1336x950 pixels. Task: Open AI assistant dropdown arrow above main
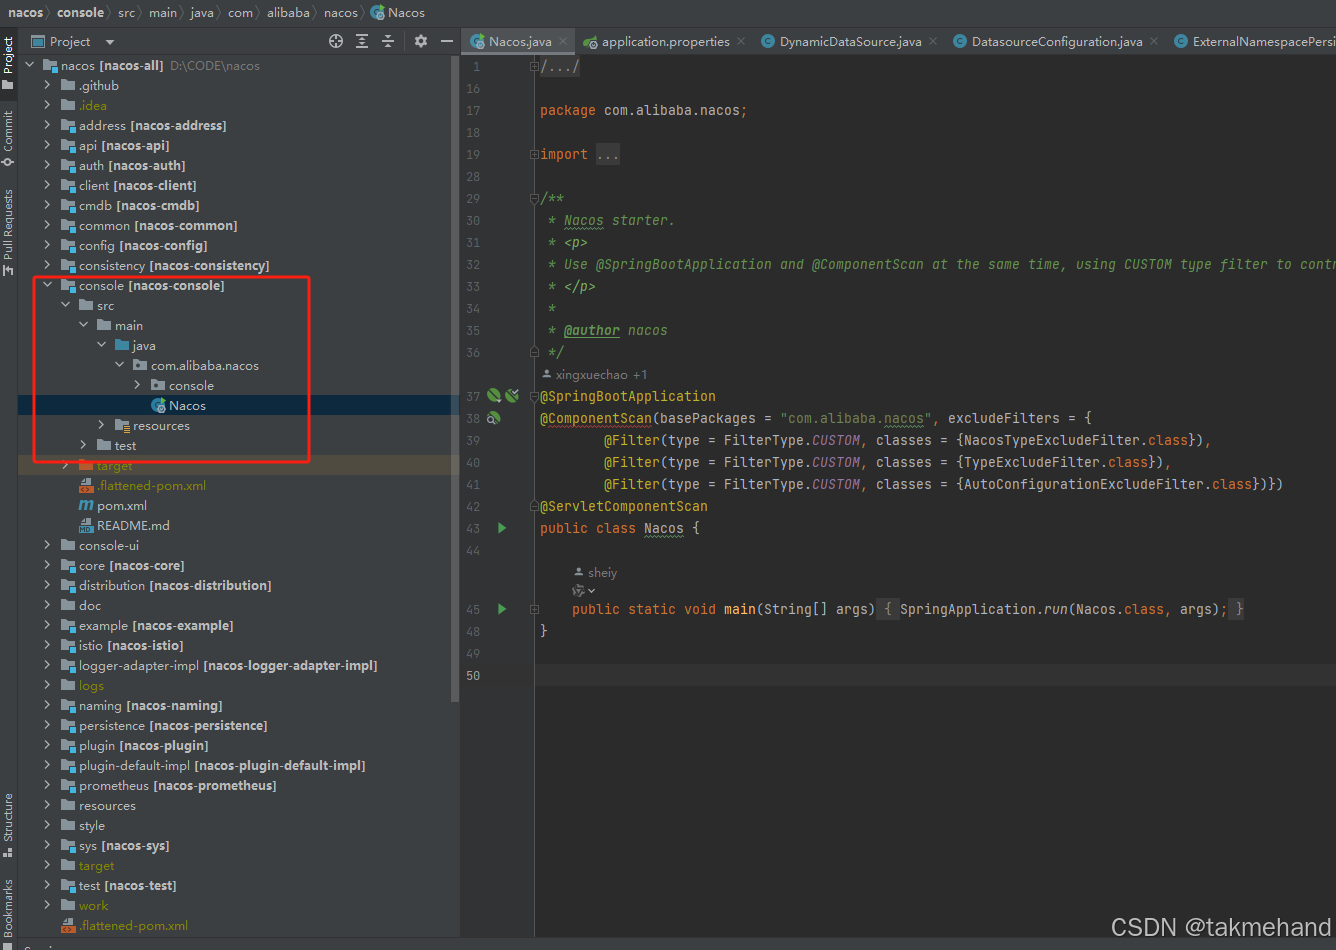(x=591, y=591)
